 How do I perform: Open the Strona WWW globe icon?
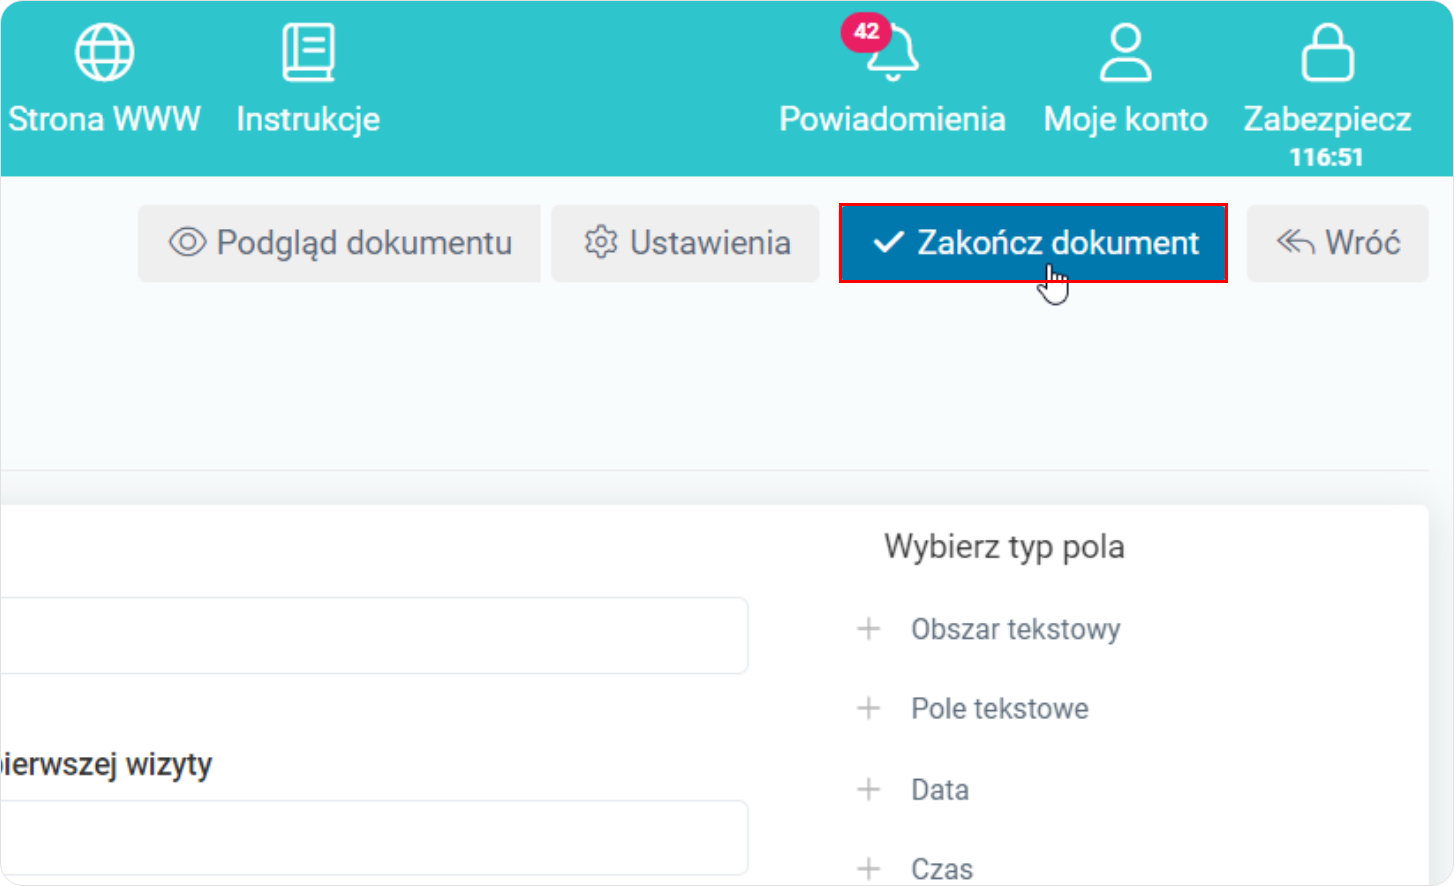tap(105, 52)
